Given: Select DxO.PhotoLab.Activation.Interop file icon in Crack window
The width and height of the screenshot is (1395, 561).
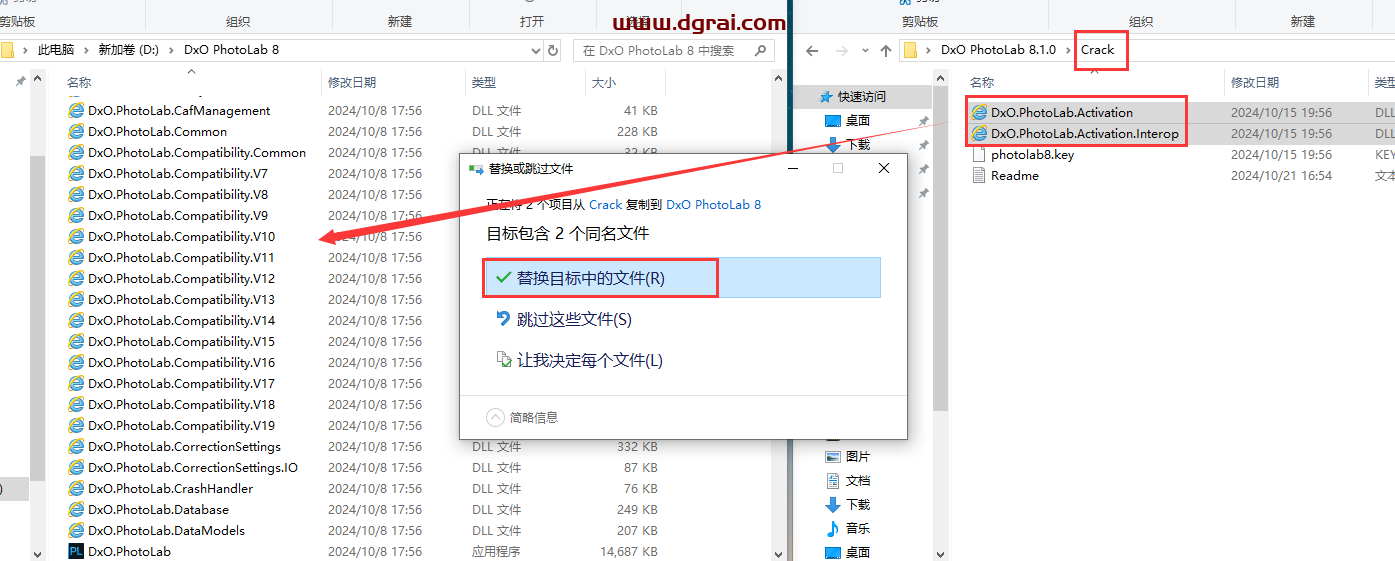Looking at the screenshot, I should [979, 133].
